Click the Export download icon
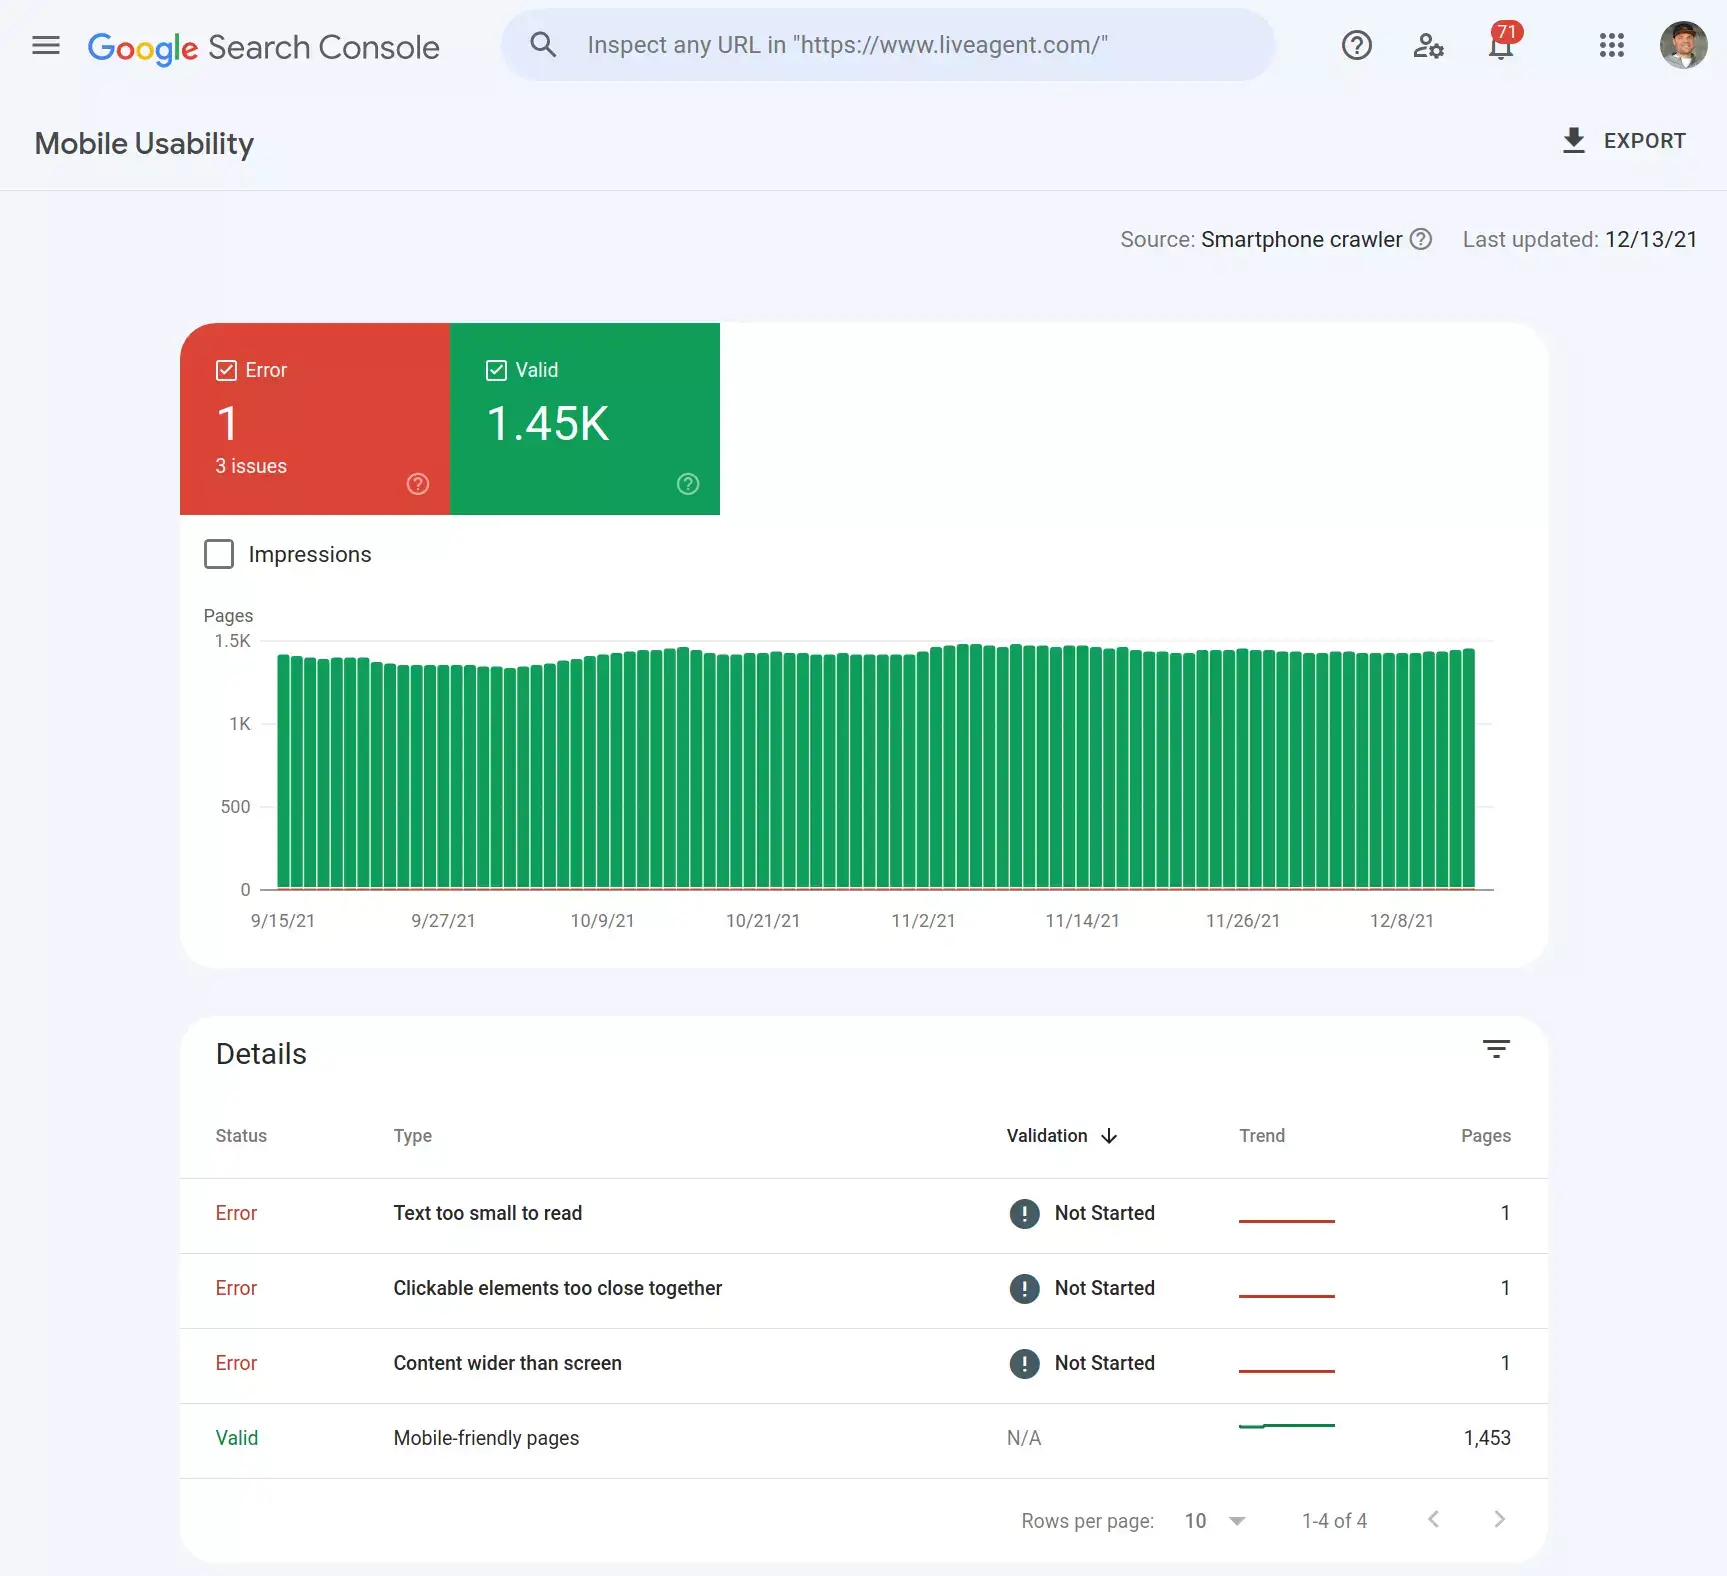 1574,140
